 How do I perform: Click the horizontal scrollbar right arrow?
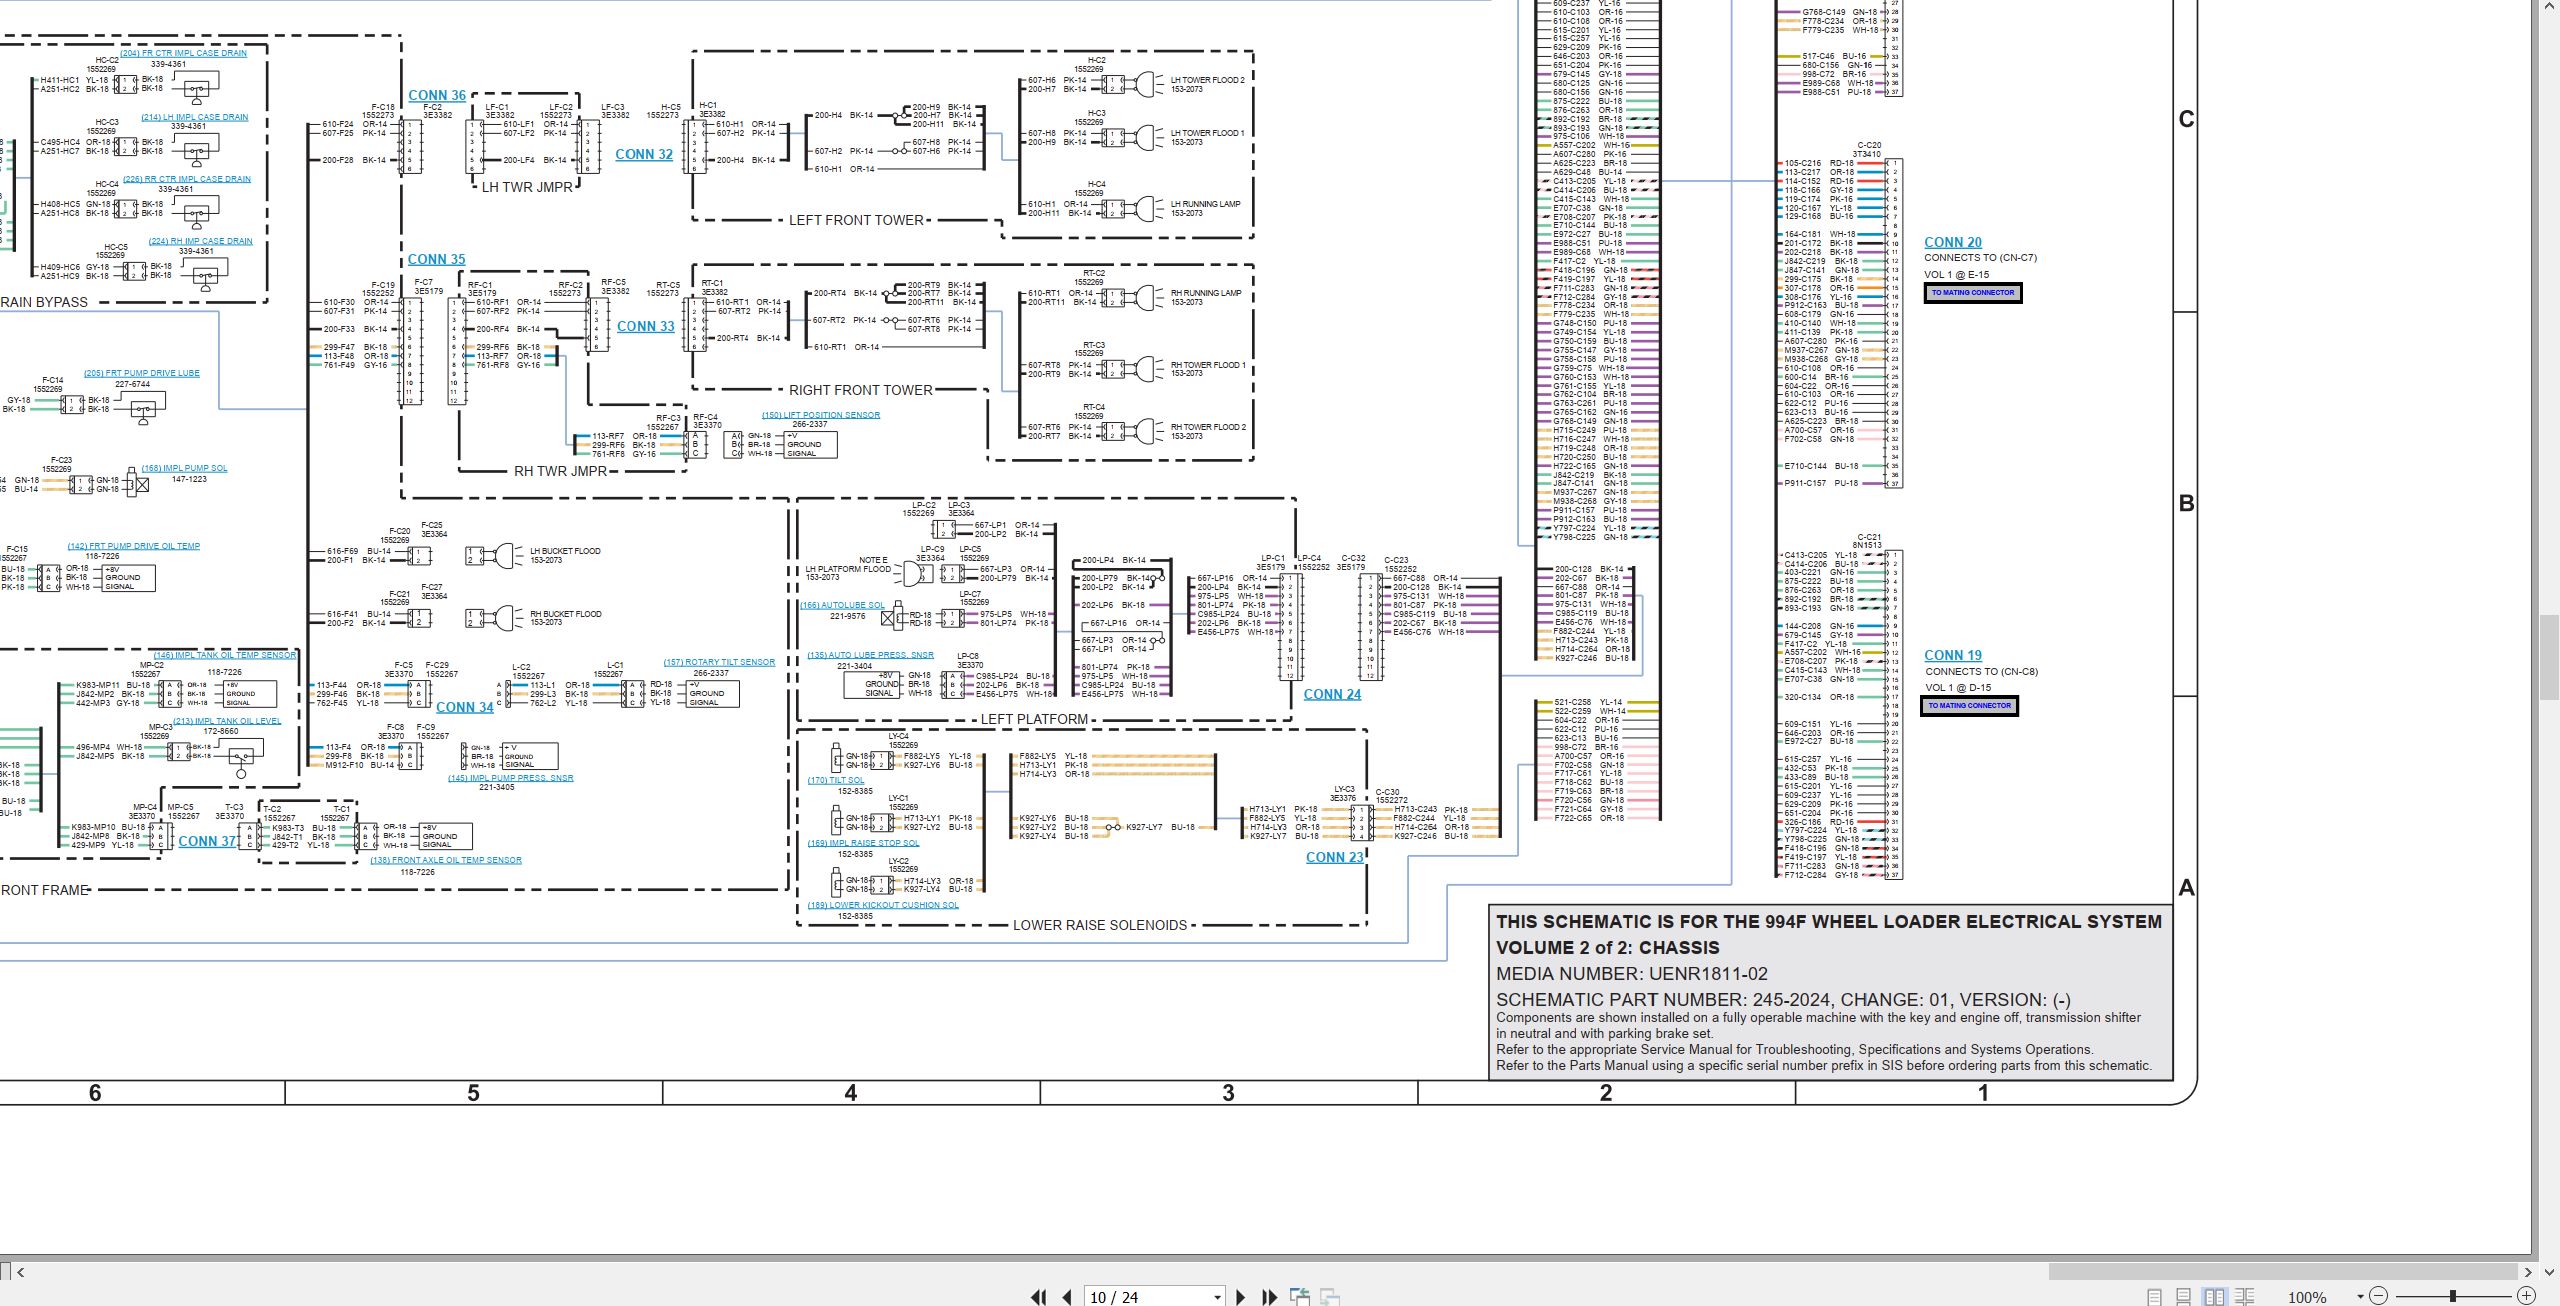pos(2527,1272)
